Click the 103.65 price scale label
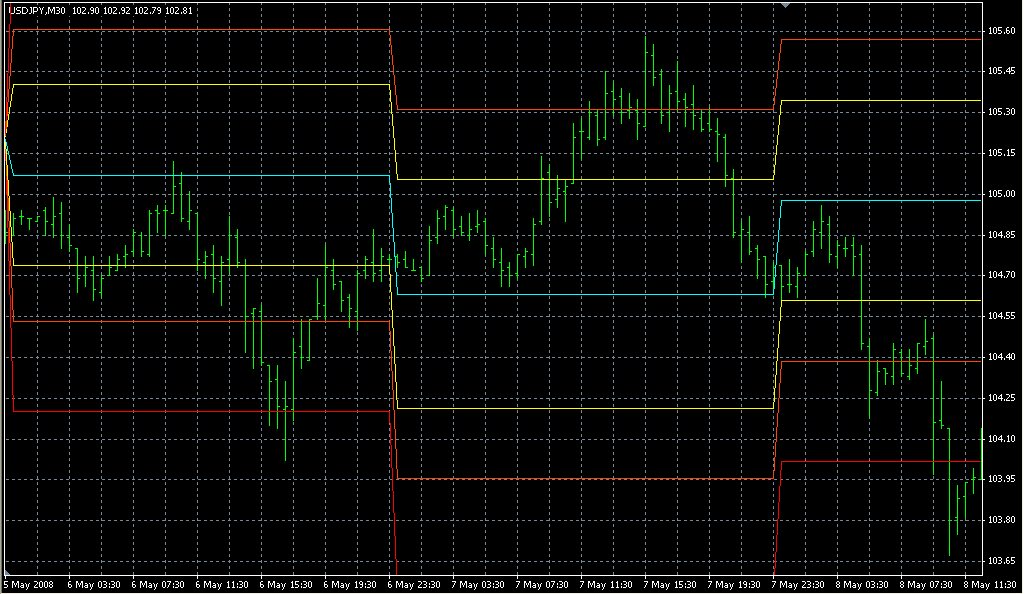 pos(1002,561)
